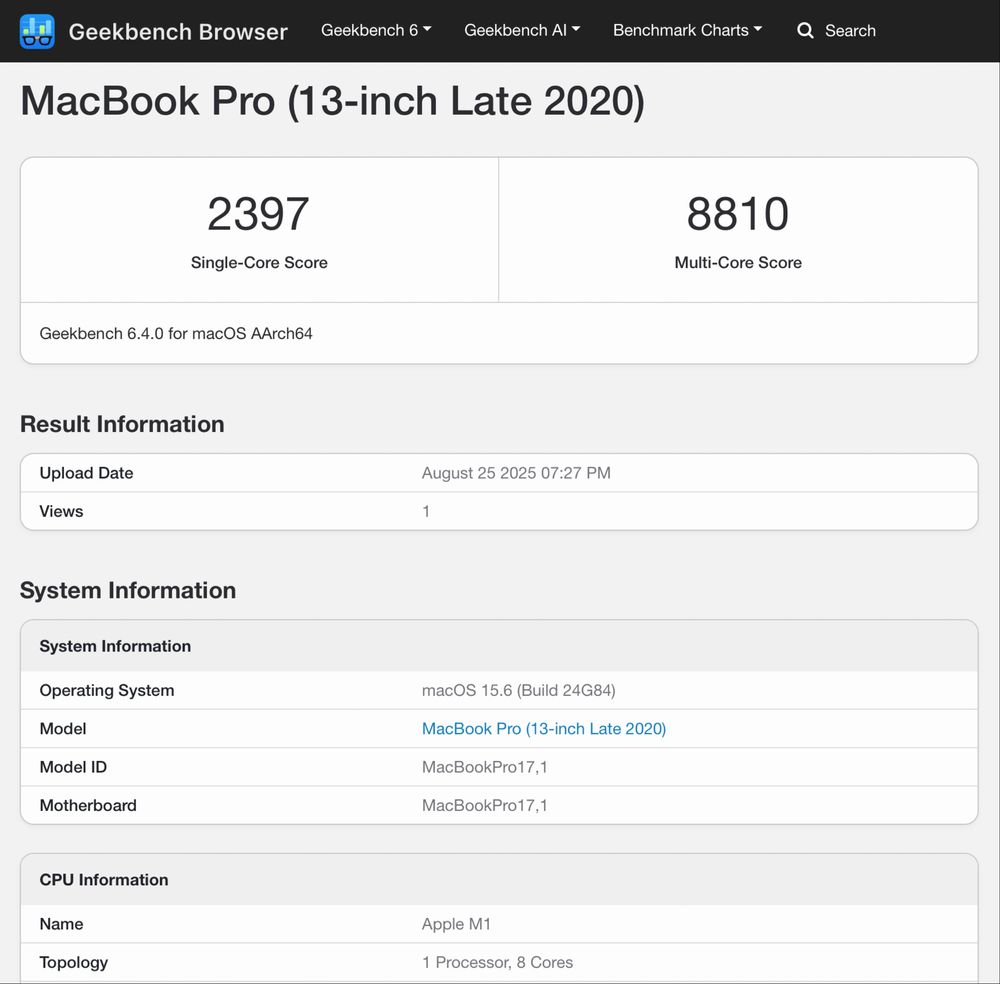Select the August 25 2025 07:27 PM value
Image resolution: width=1000 pixels, height=984 pixels.
coord(516,473)
